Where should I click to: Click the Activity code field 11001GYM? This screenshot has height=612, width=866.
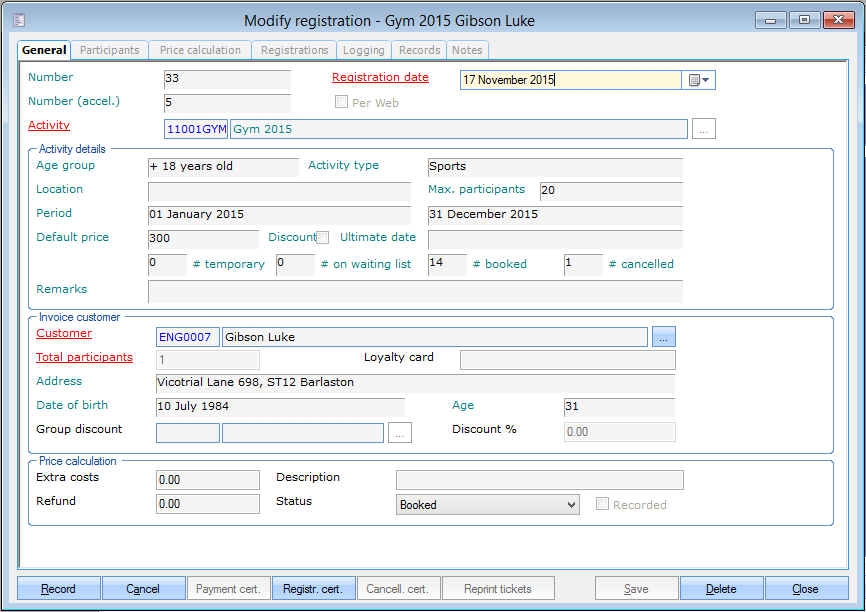196,129
